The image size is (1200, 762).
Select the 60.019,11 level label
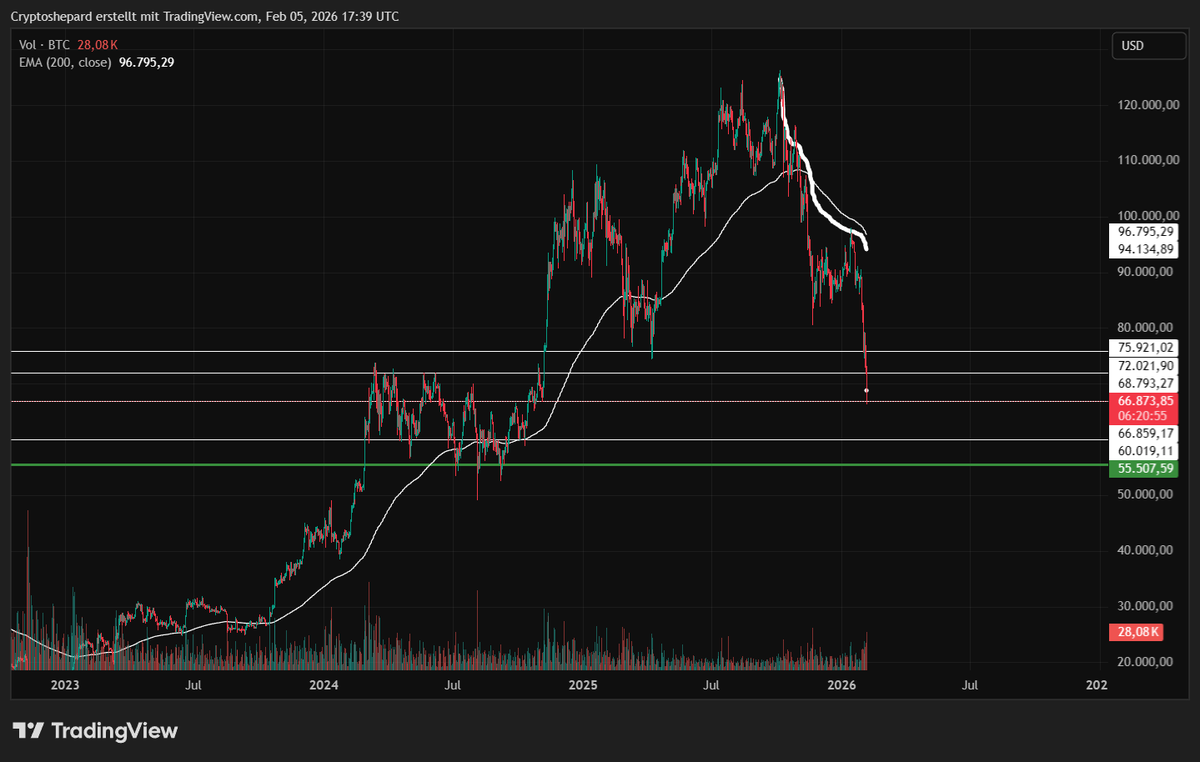1143,451
